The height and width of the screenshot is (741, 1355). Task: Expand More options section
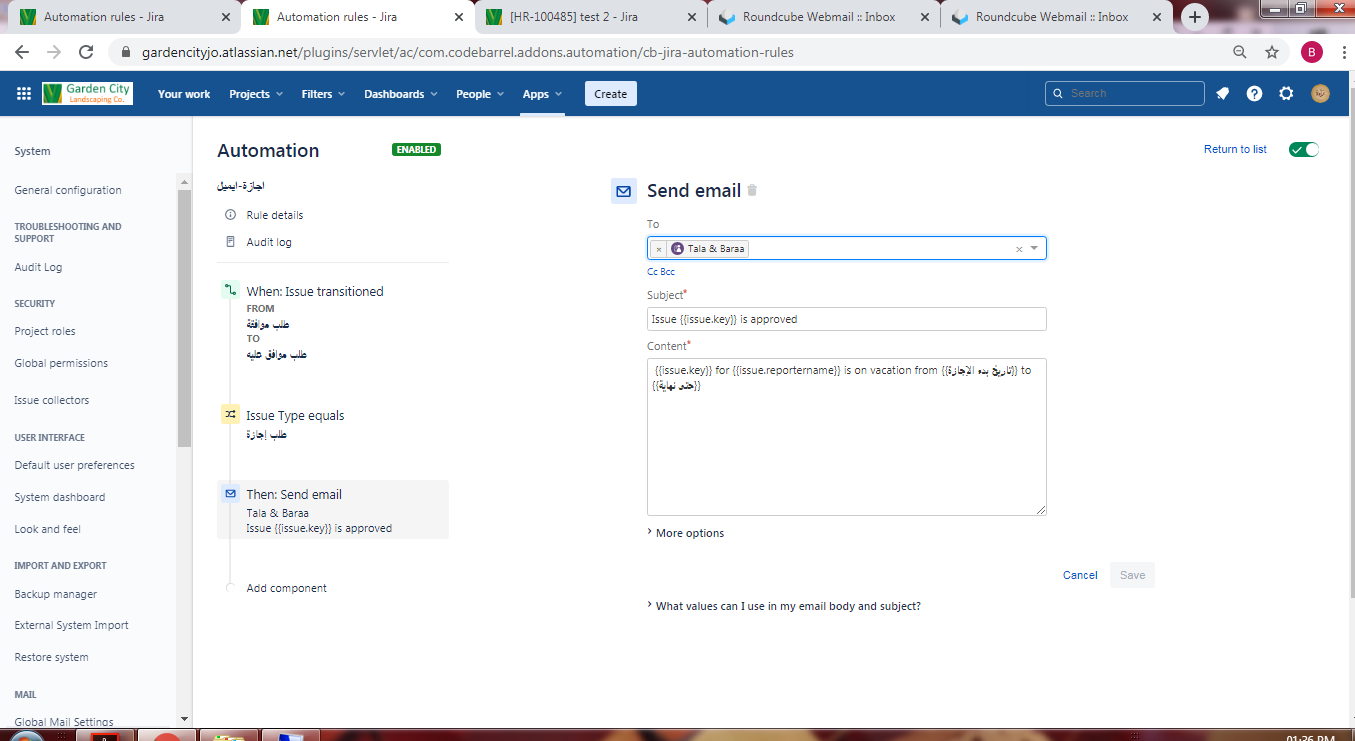click(686, 533)
